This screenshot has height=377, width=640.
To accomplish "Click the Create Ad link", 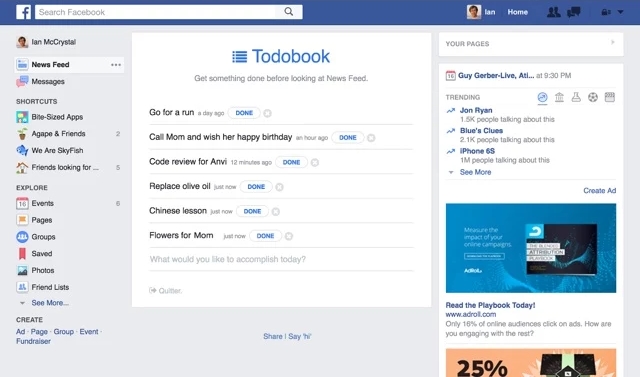I will (600, 191).
